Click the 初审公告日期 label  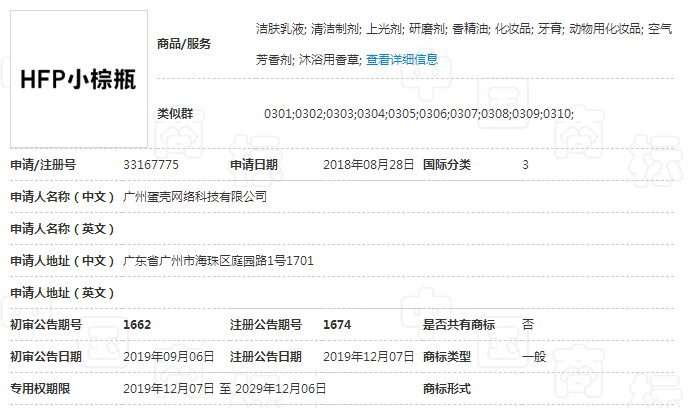[x=46, y=357]
